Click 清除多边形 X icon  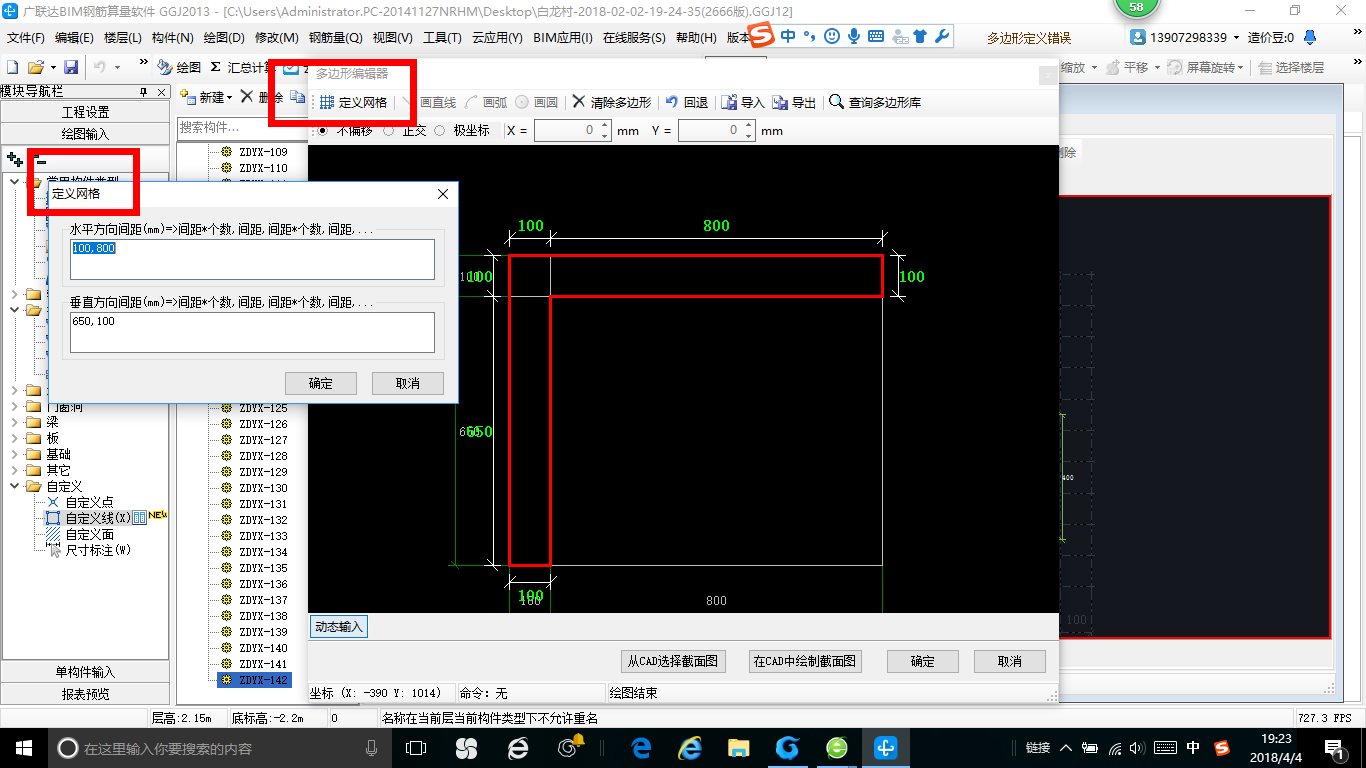(579, 102)
